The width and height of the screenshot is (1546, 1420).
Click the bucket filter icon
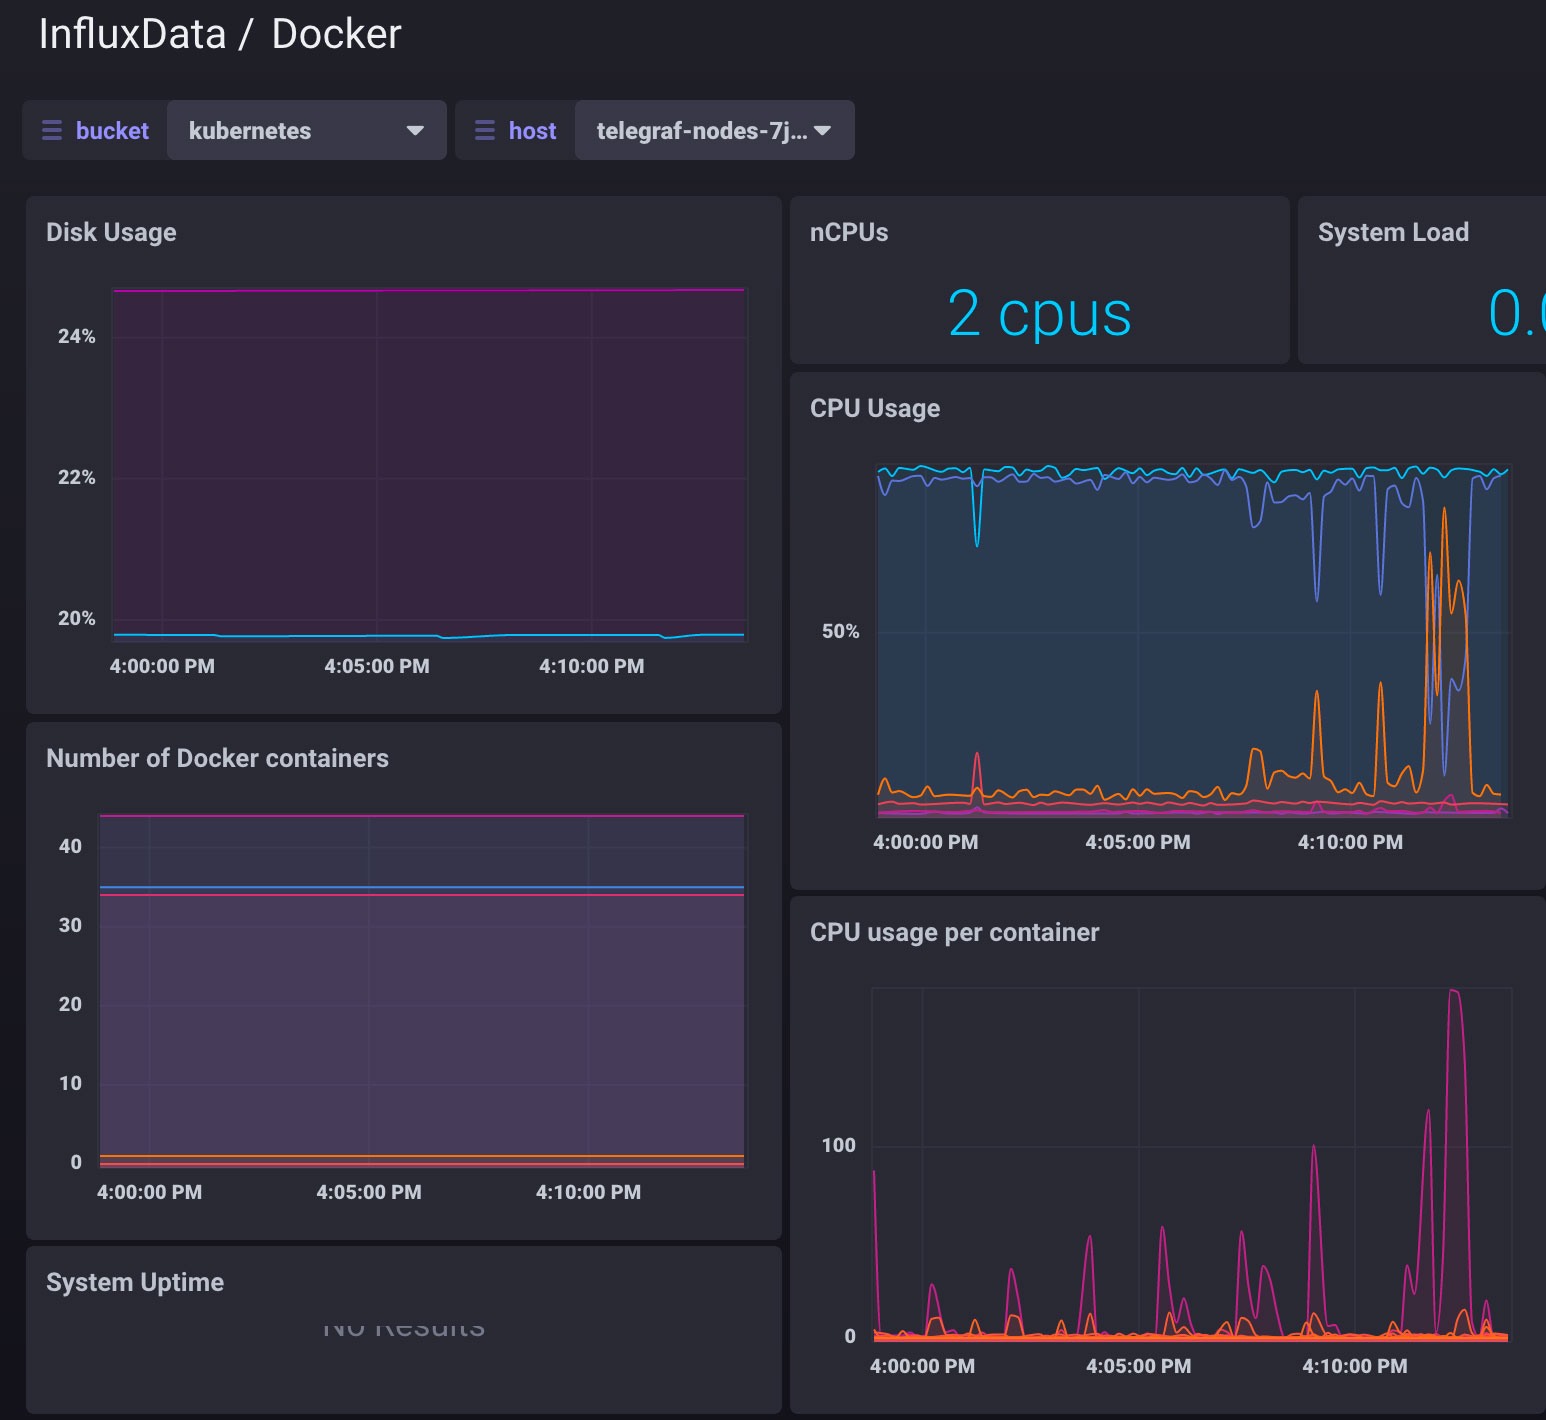52,130
